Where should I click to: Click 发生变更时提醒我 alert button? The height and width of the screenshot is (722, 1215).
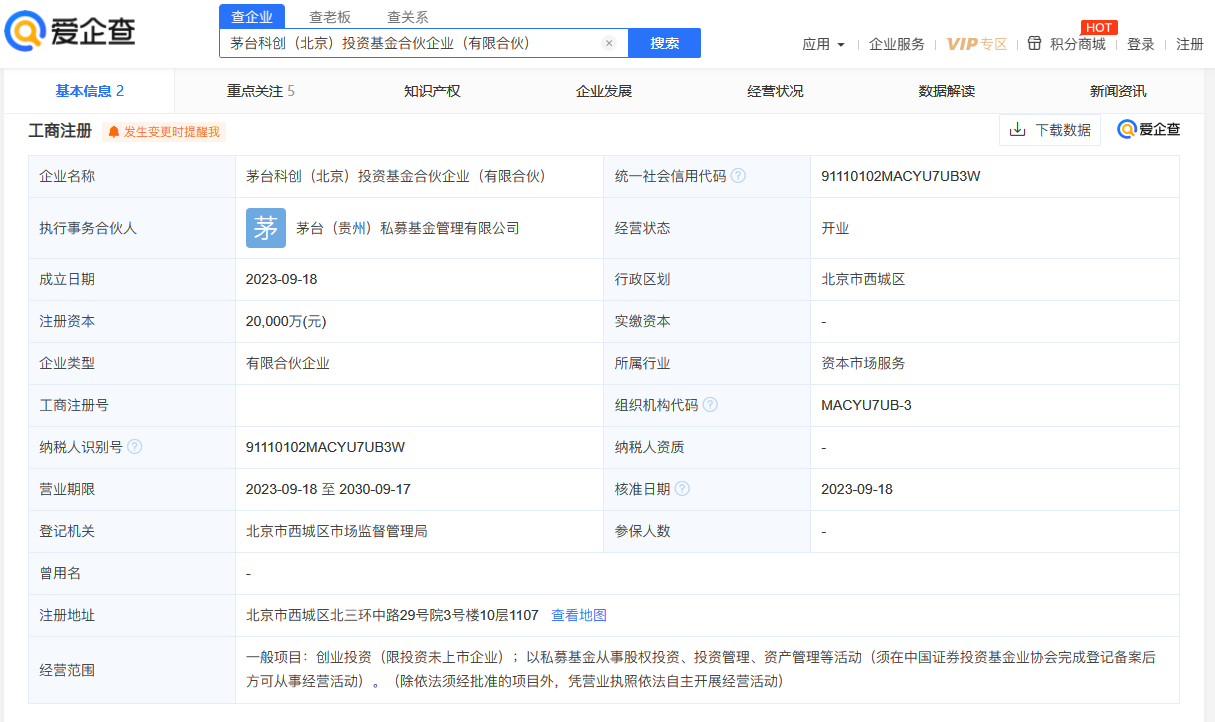(x=164, y=132)
